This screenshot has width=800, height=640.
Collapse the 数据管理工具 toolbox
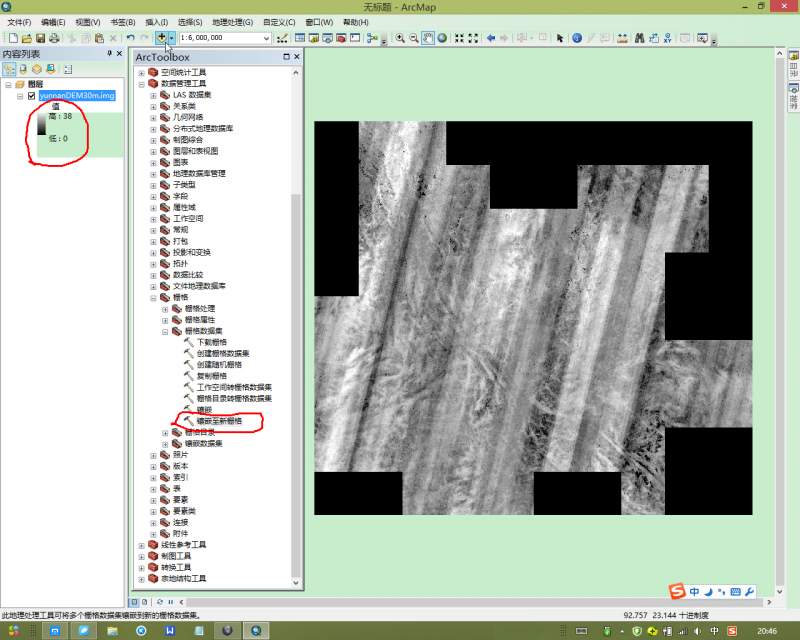coord(141,84)
